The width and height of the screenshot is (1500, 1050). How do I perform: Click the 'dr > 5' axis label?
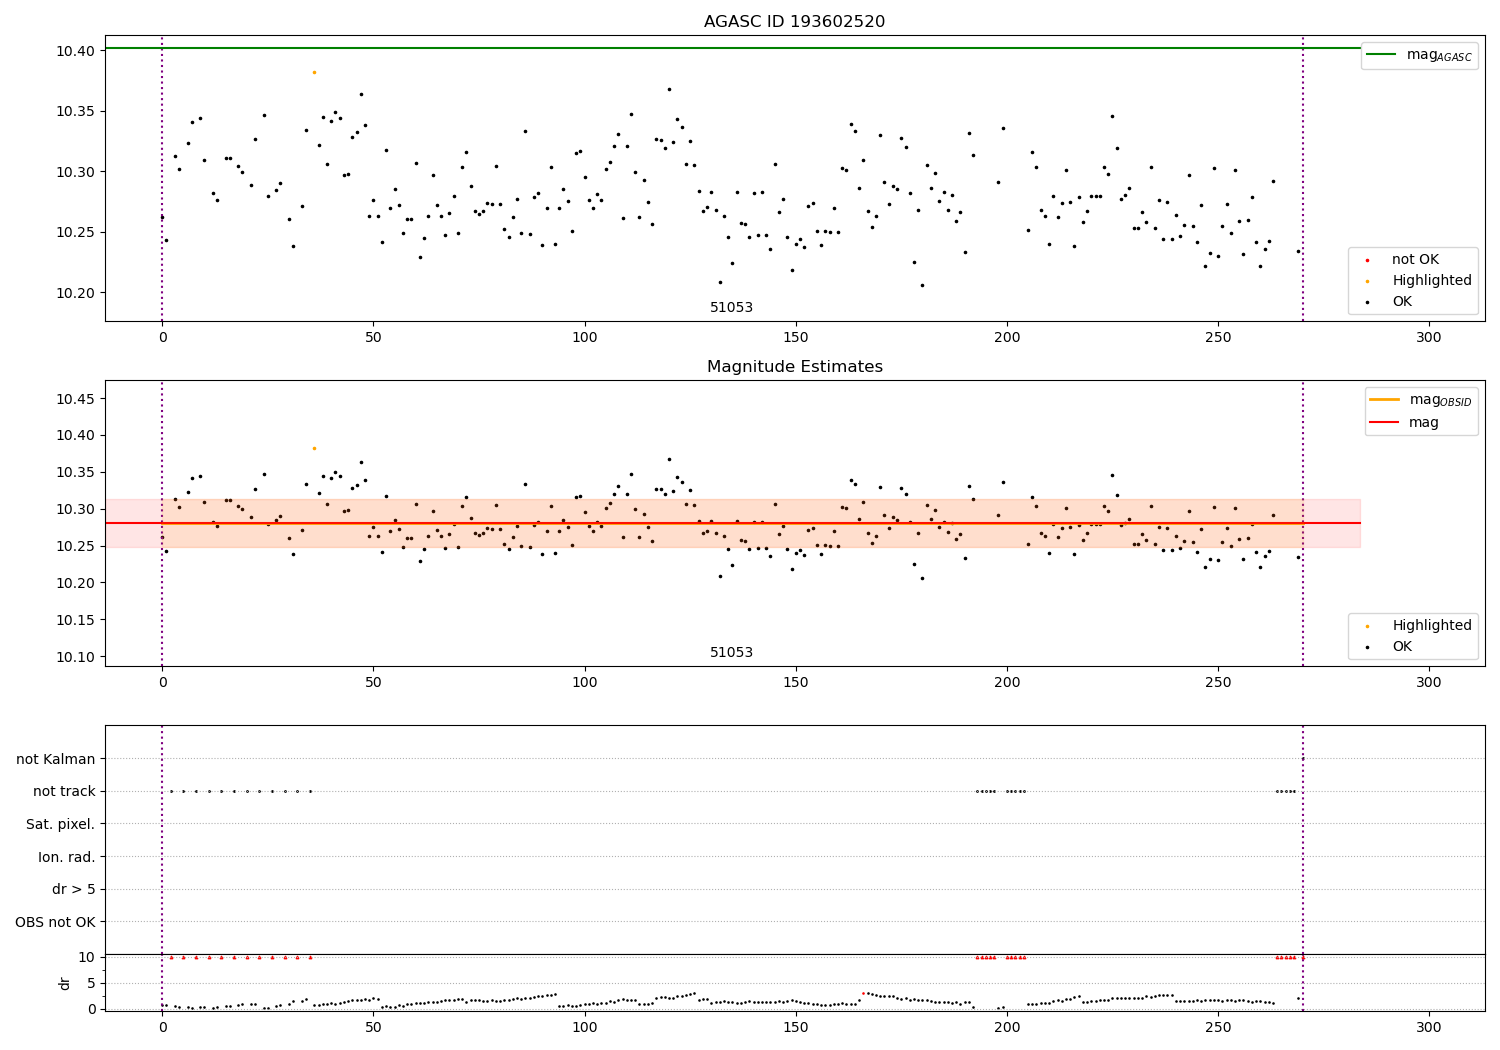coord(74,890)
